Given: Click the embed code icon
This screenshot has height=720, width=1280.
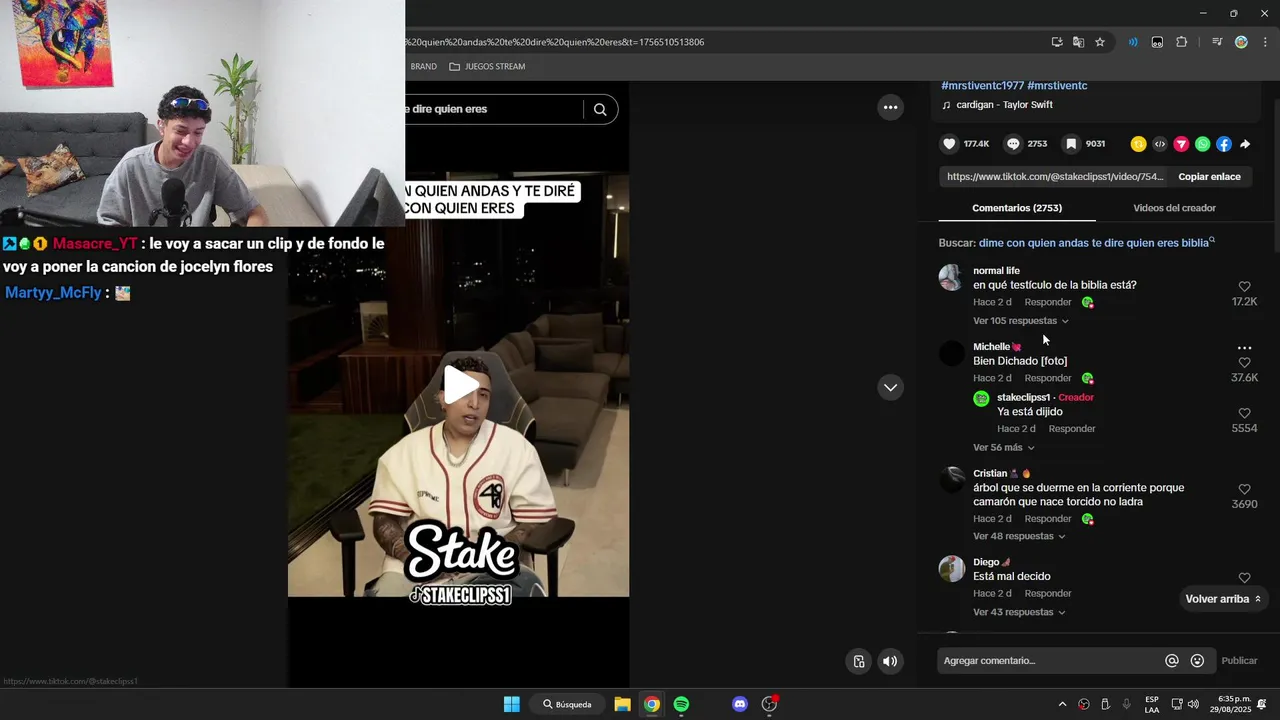Looking at the screenshot, I should [1160, 144].
